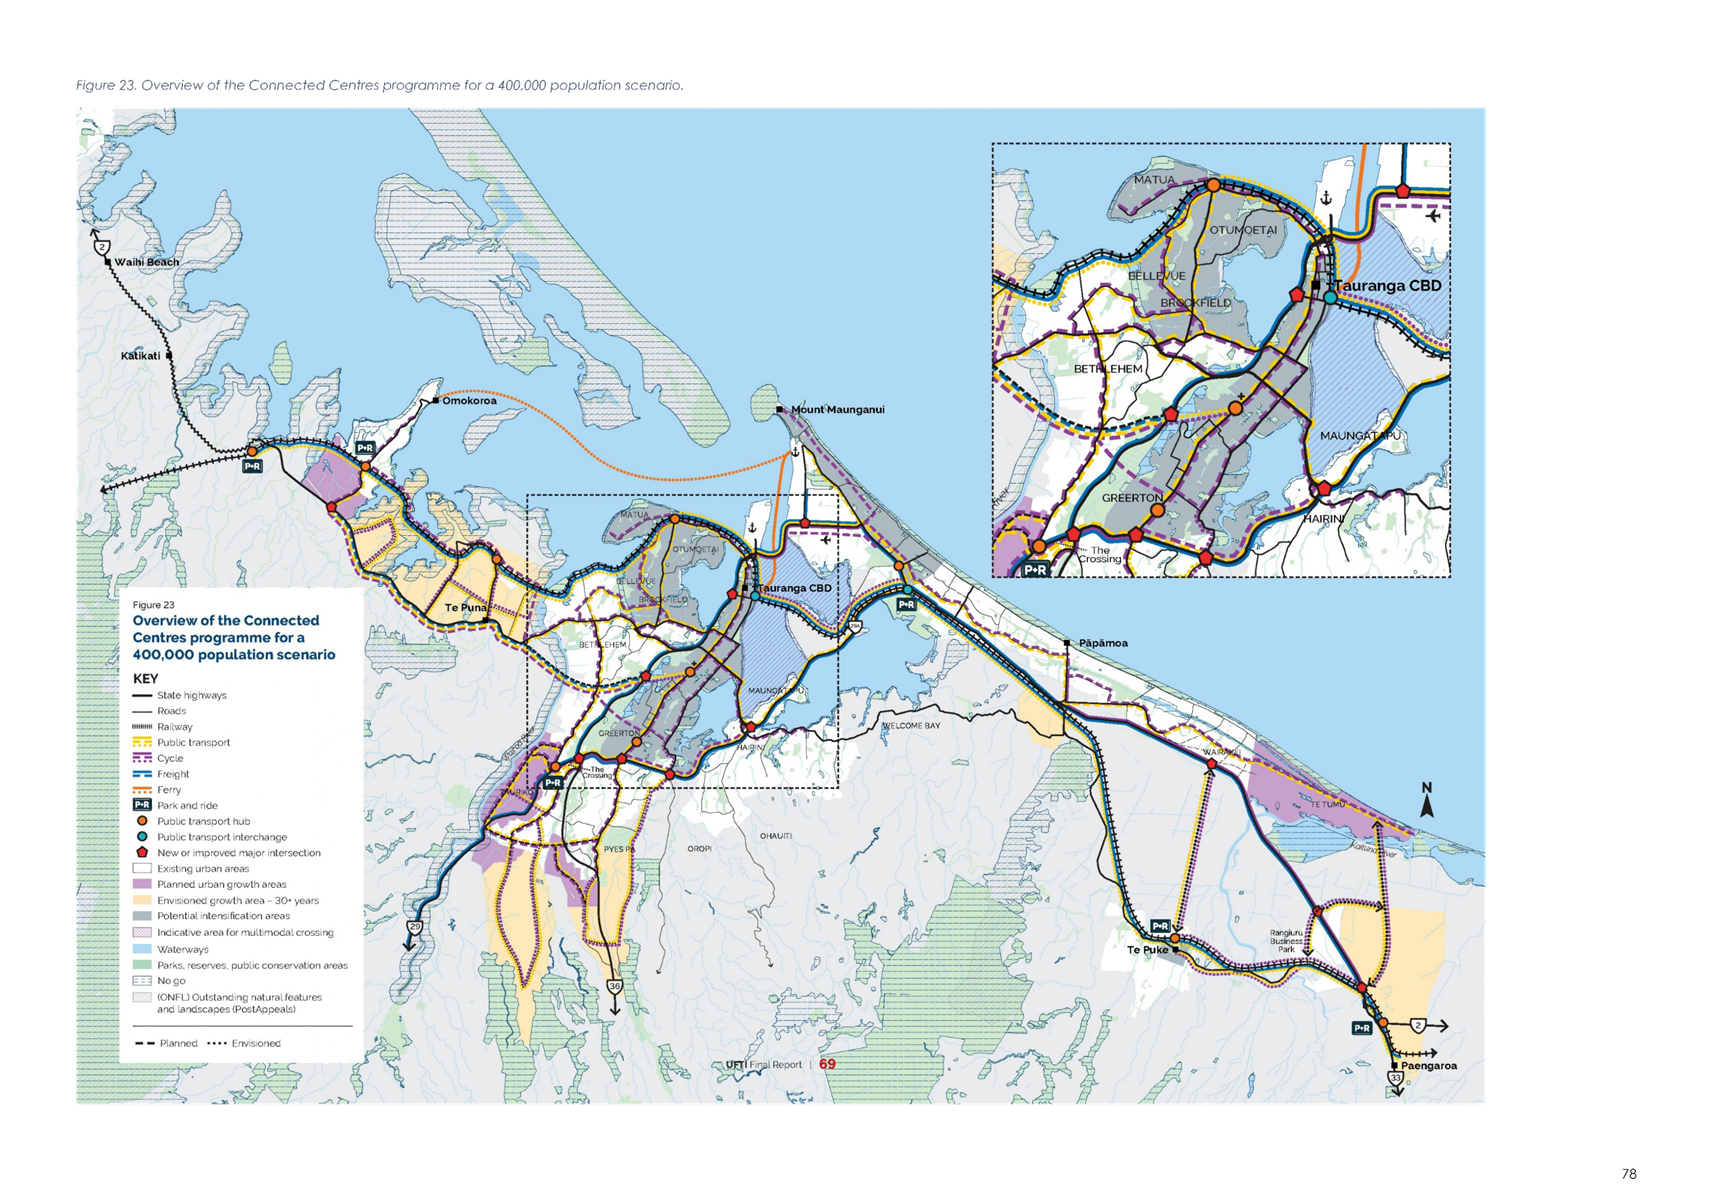
Task: Click the red major intersection pentagon in the key
Action: point(142,852)
